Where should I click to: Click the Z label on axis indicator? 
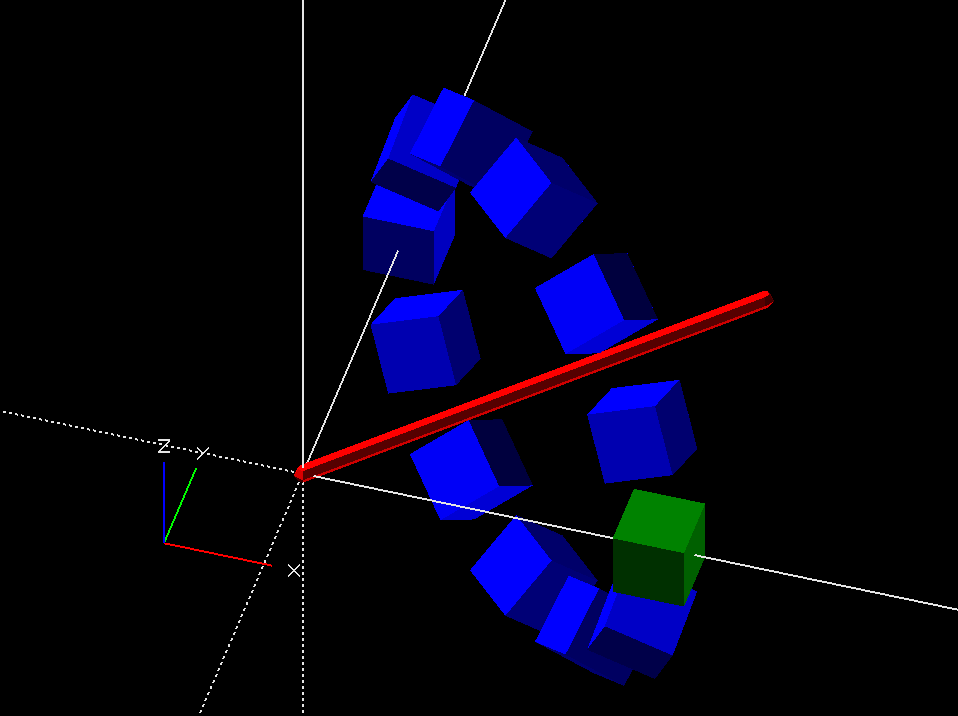click(x=164, y=446)
